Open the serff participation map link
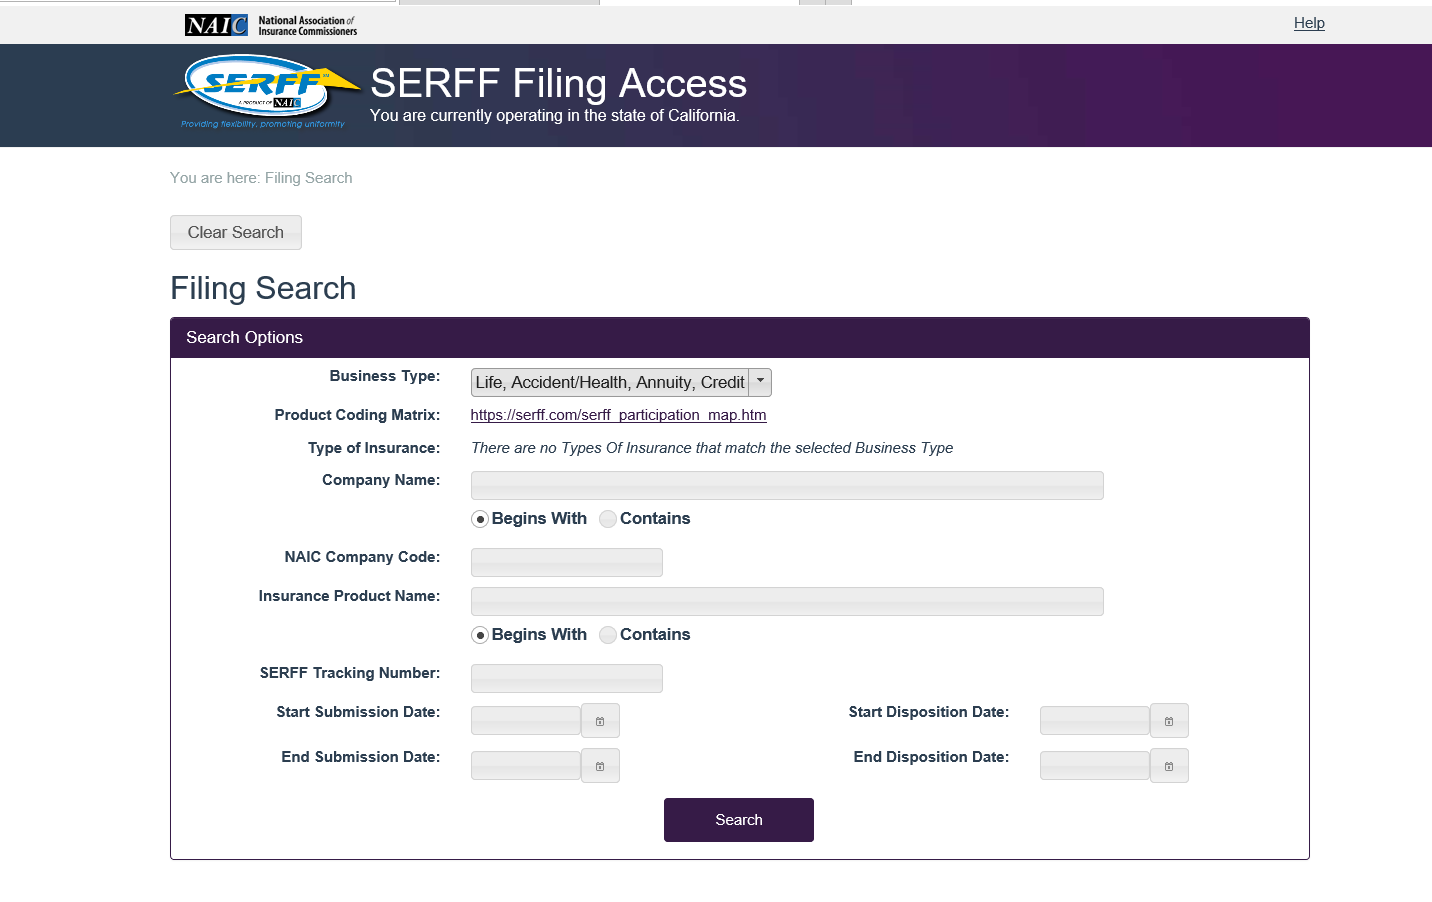 (x=619, y=415)
